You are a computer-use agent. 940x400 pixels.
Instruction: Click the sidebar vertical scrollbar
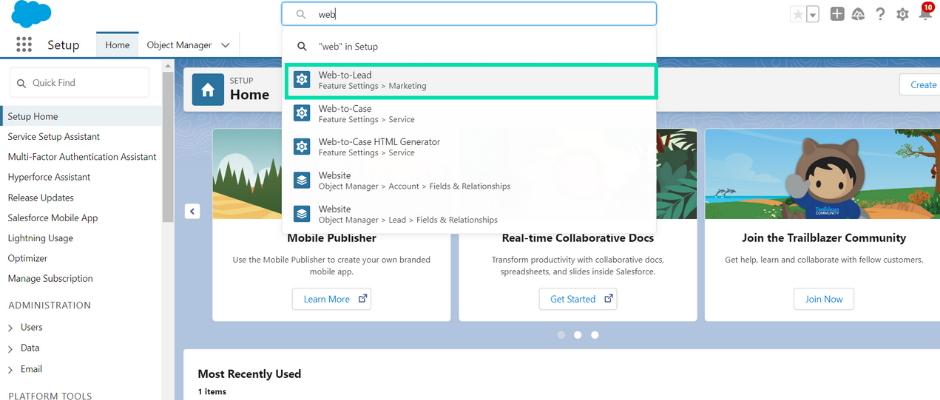click(x=168, y=147)
